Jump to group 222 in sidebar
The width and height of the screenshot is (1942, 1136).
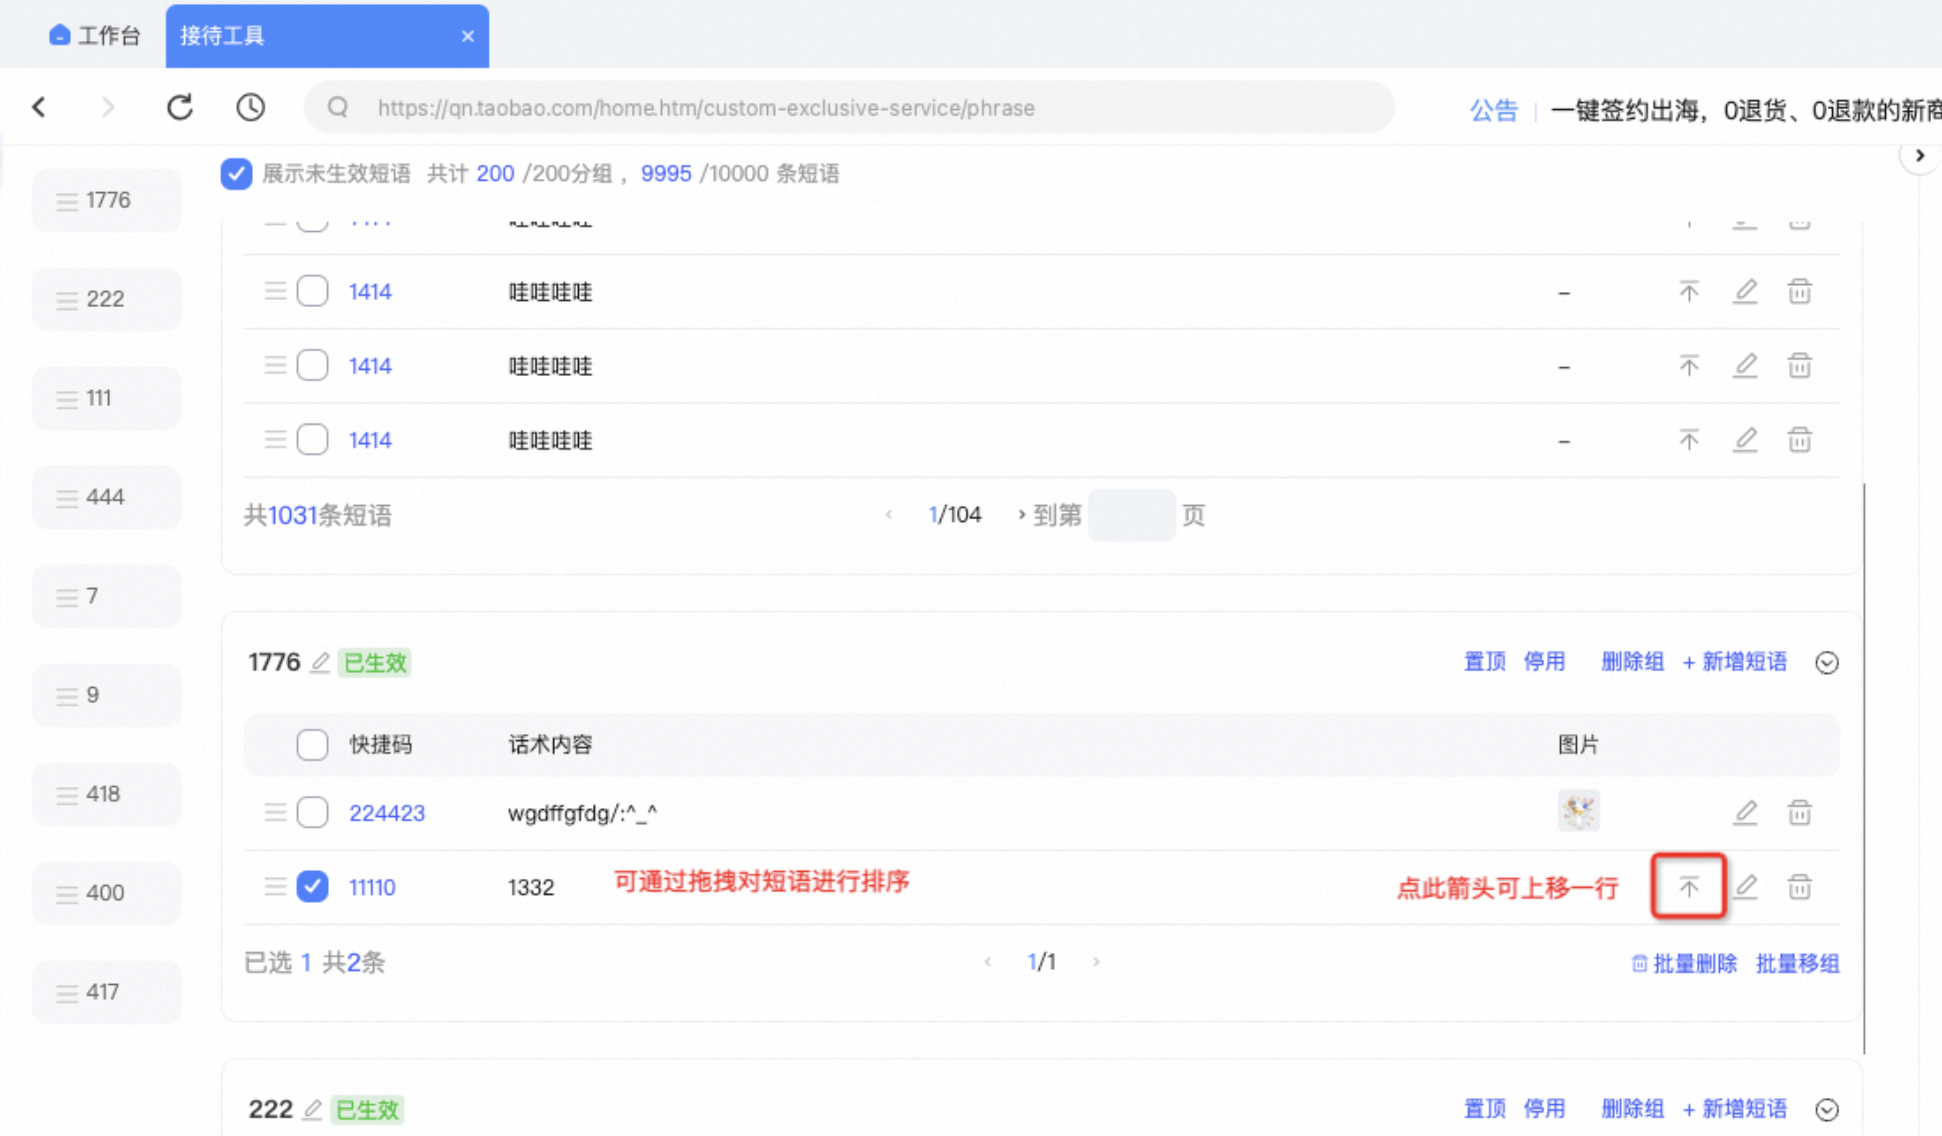107,299
